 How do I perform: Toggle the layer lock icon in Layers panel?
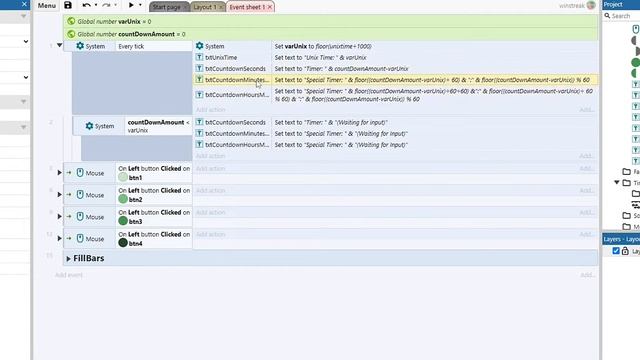625,251
